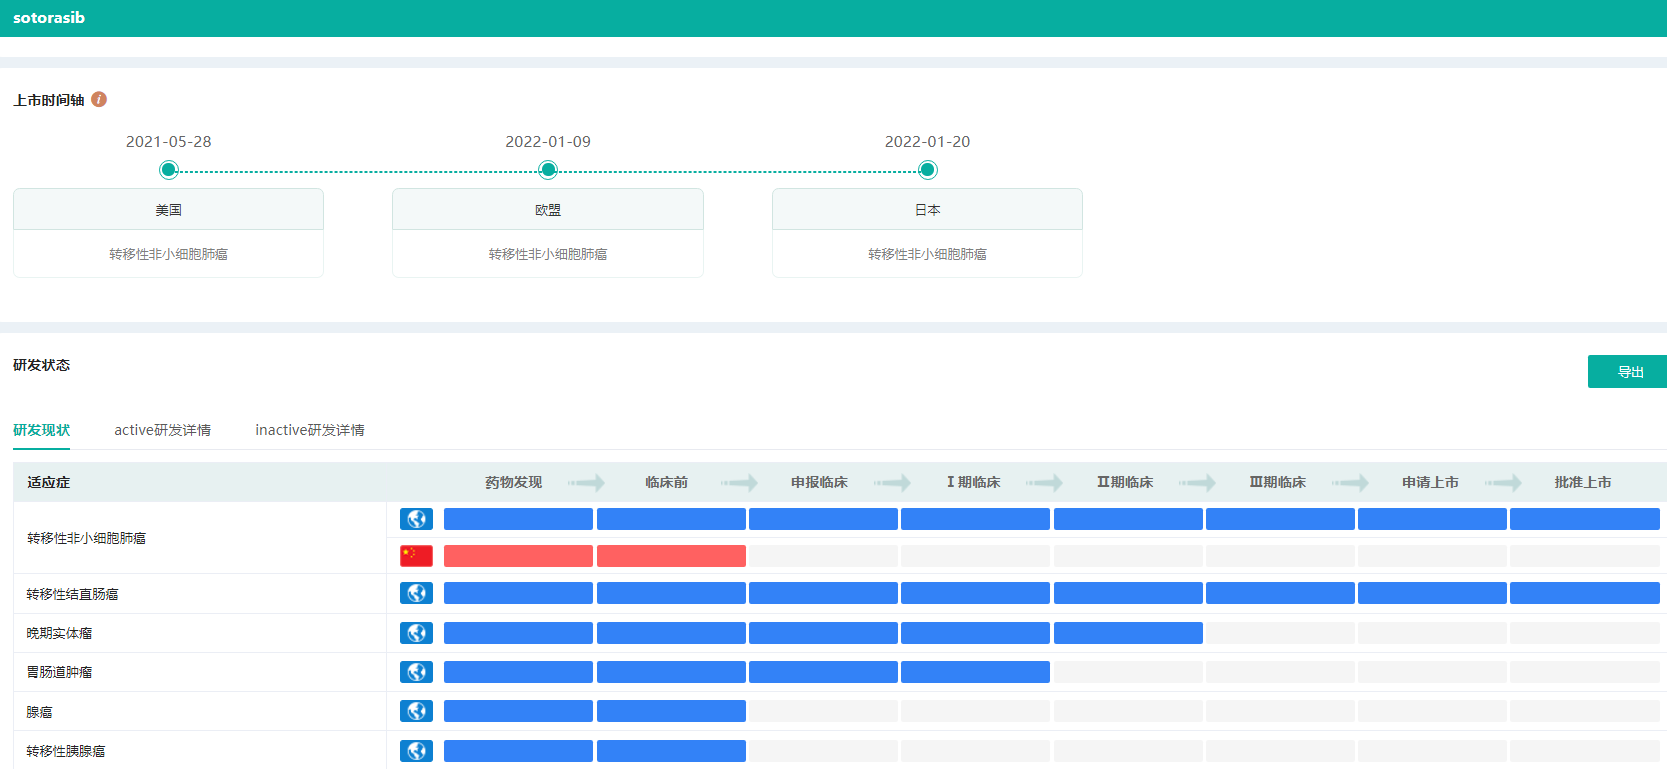Select the 2022-01-09 timeline marker dot
The width and height of the screenshot is (1667, 769).
pyautogui.click(x=548, y=170)
